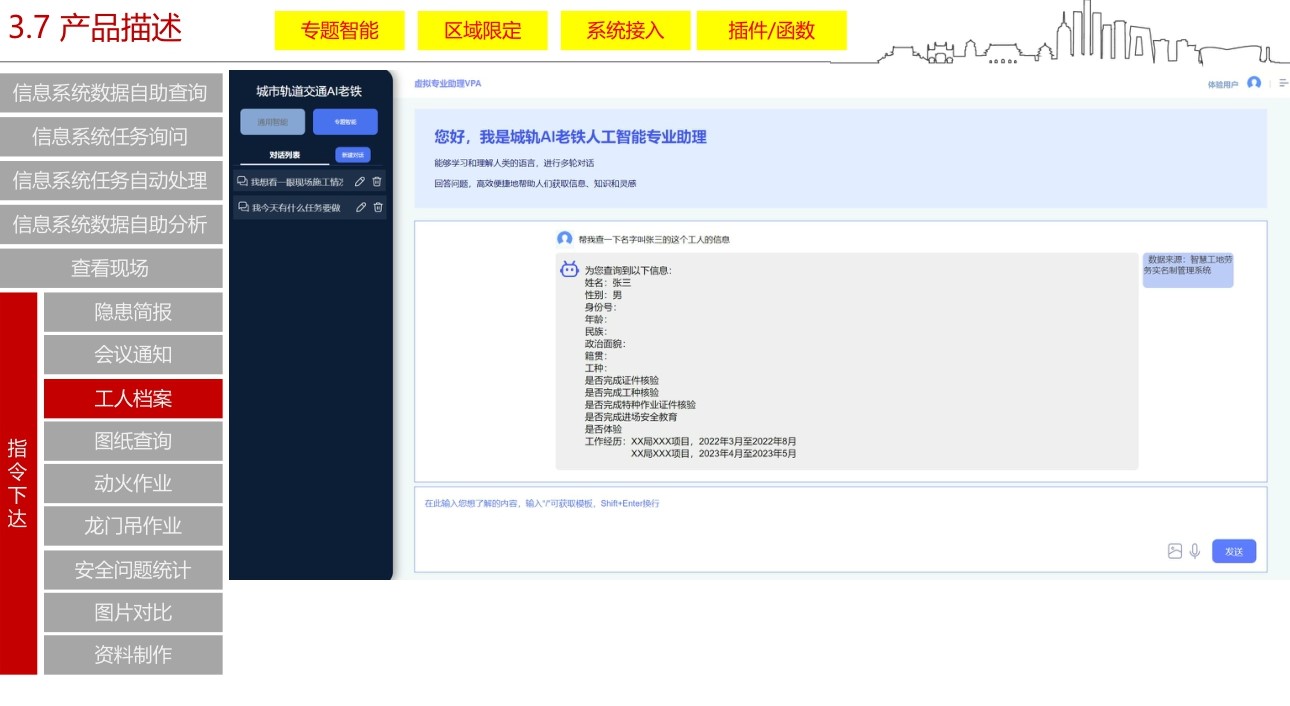The height and width of the screenshot is (706, 1290).
Task: Switch to 专题智能 mode in sidebar
Action: tap(345, 122)
